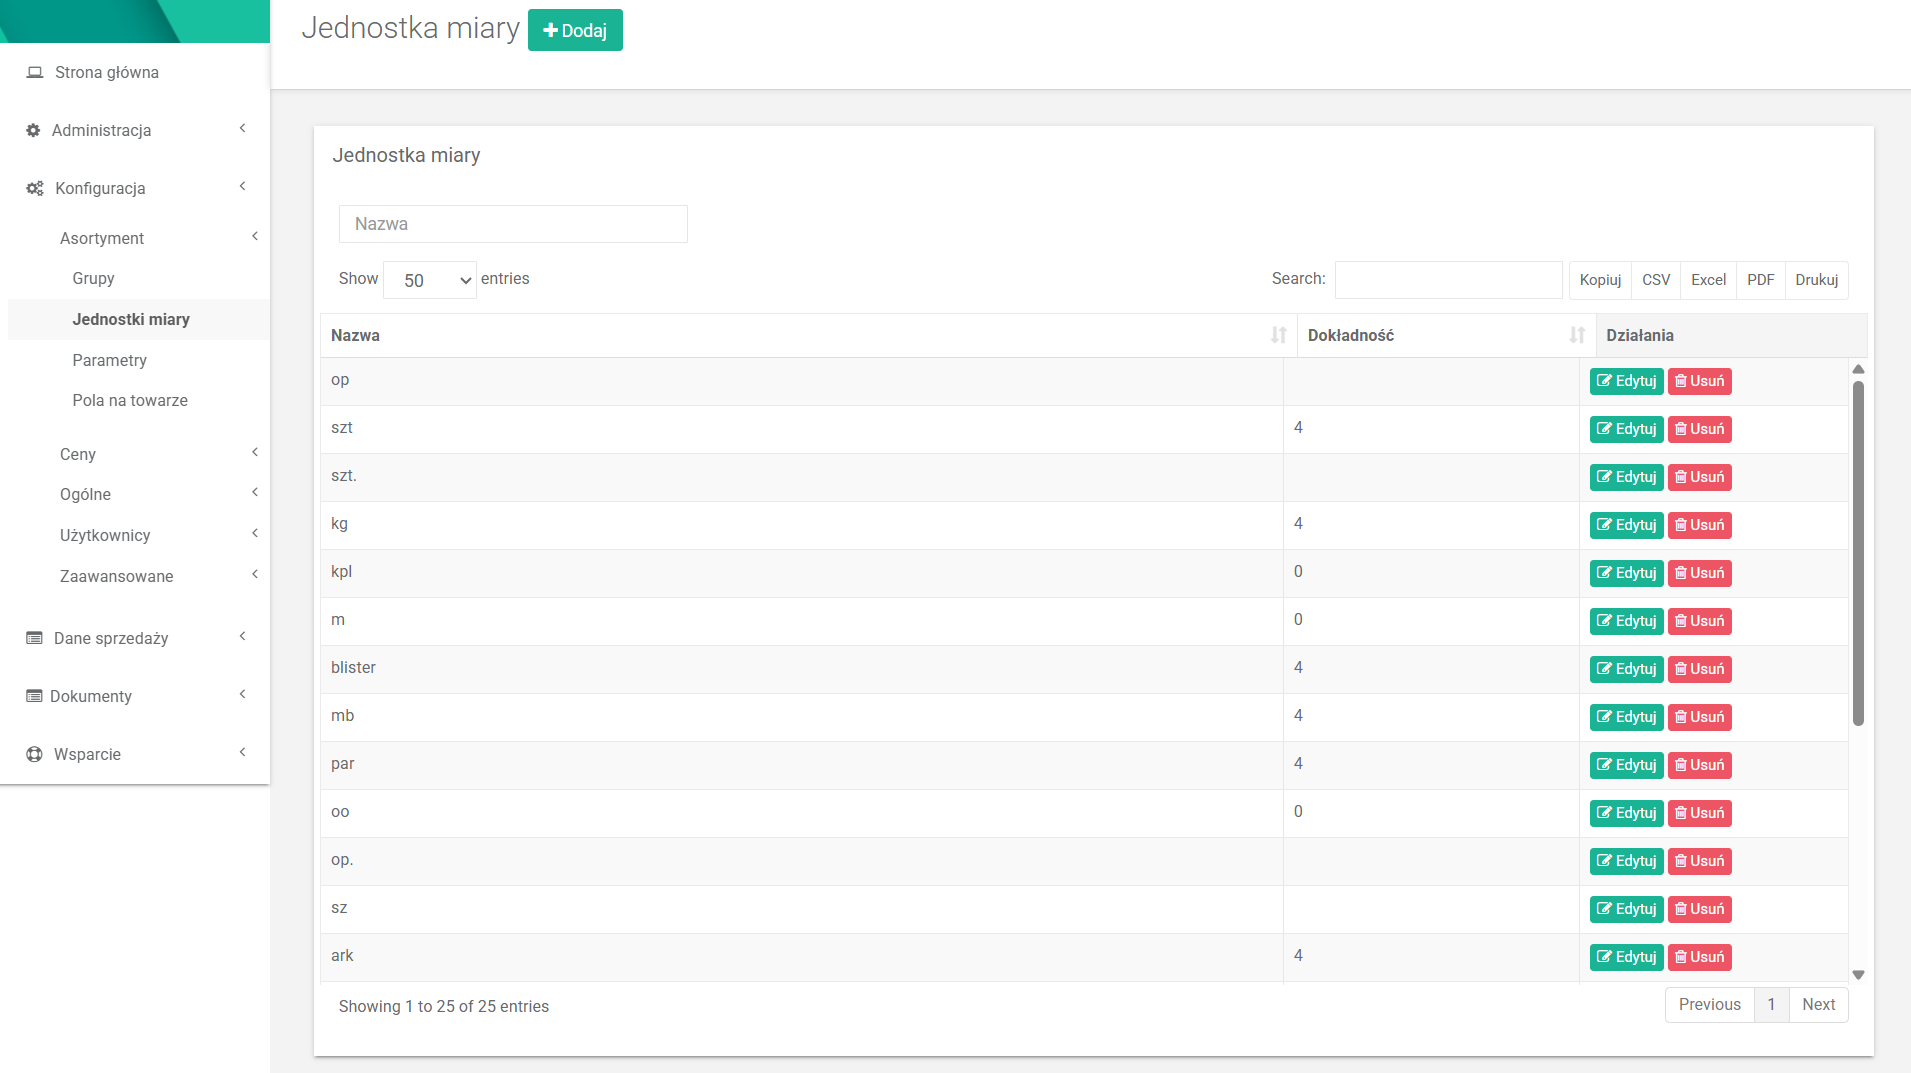Click the table's vertical scrollbar thumb
The image size is (1911, 1073).
[1858, 550]
